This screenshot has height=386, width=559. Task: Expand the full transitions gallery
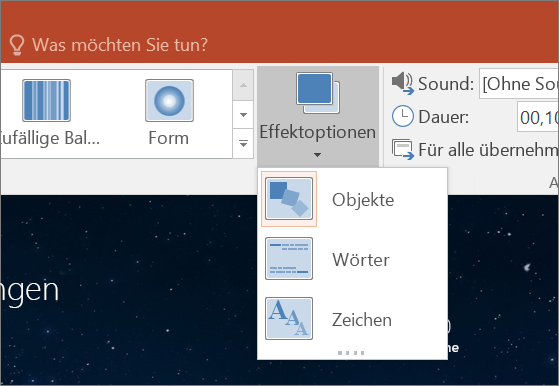point(243,144)
